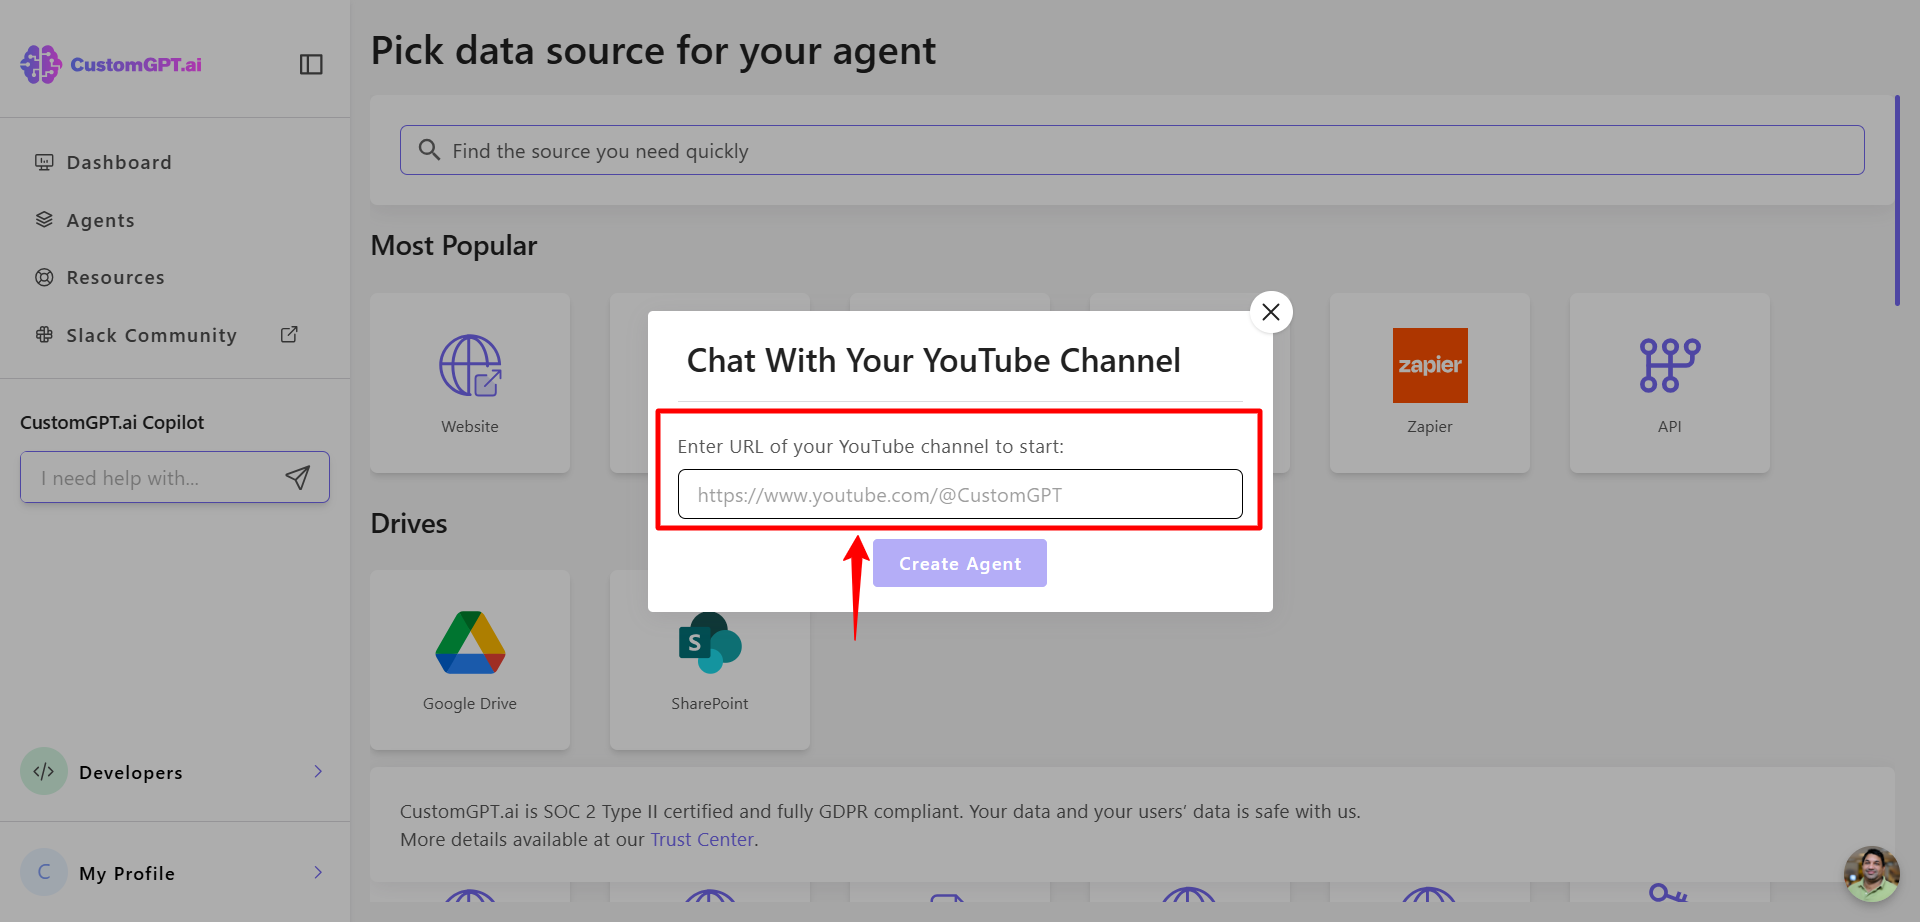This screenshot has width=1920, height=922.
Task: Click the Dashboard monitor icon
Action: pos(44,162)
